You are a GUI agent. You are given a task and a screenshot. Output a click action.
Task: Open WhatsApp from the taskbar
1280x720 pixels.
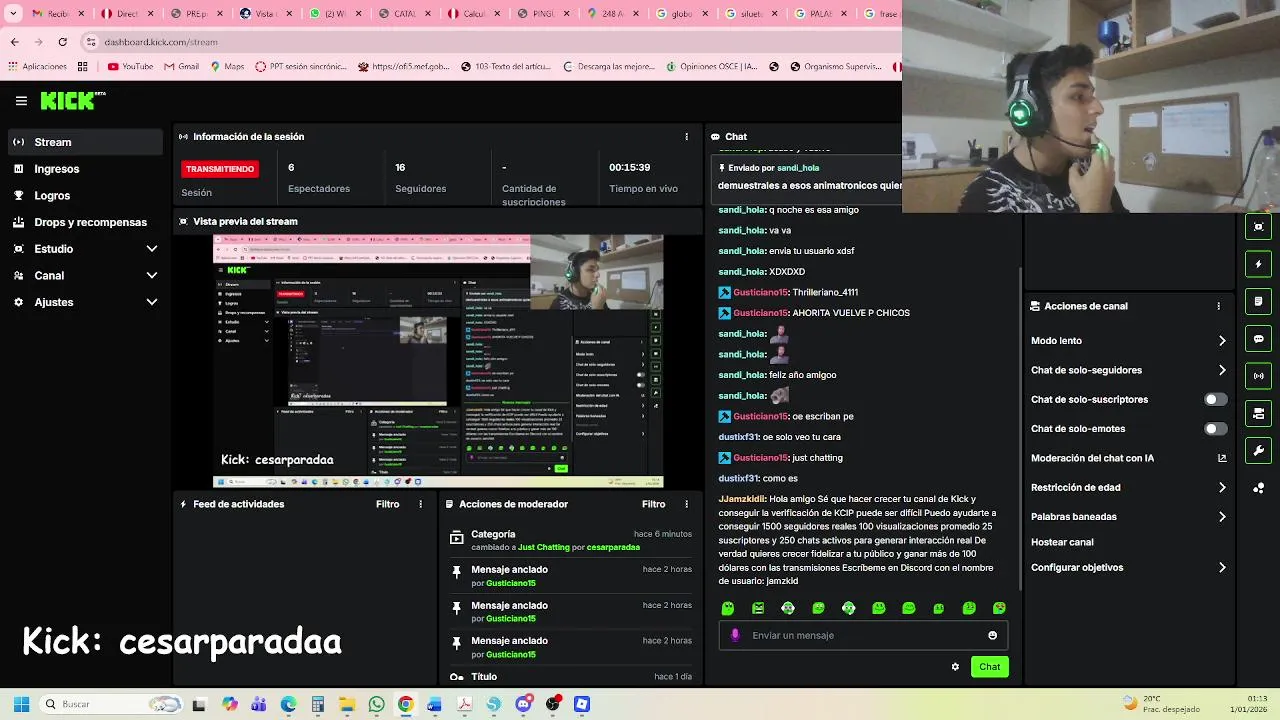376,704
